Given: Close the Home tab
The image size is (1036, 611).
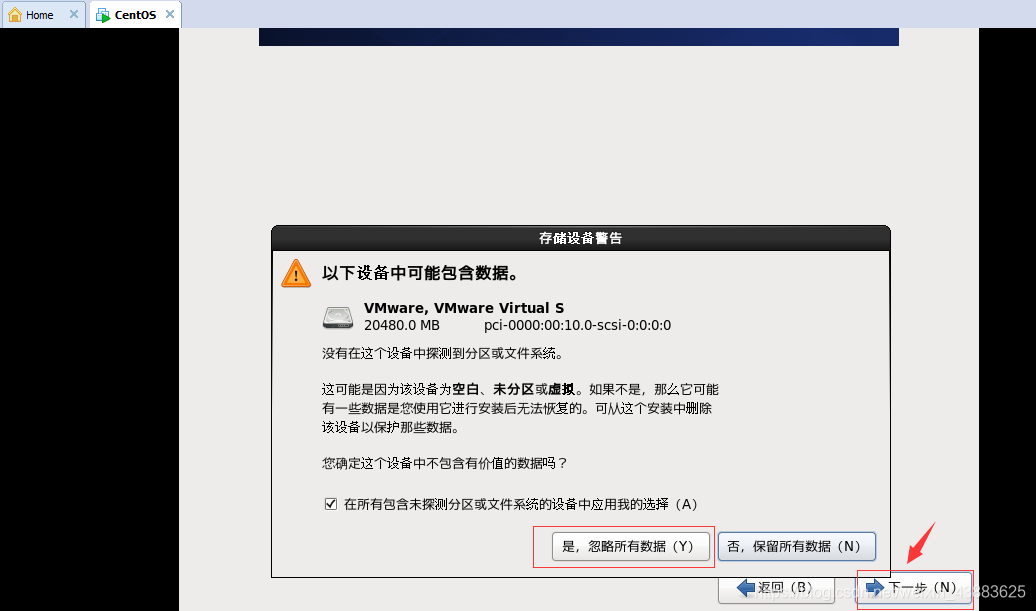Looking at the screenshot, I should [73, 14].
